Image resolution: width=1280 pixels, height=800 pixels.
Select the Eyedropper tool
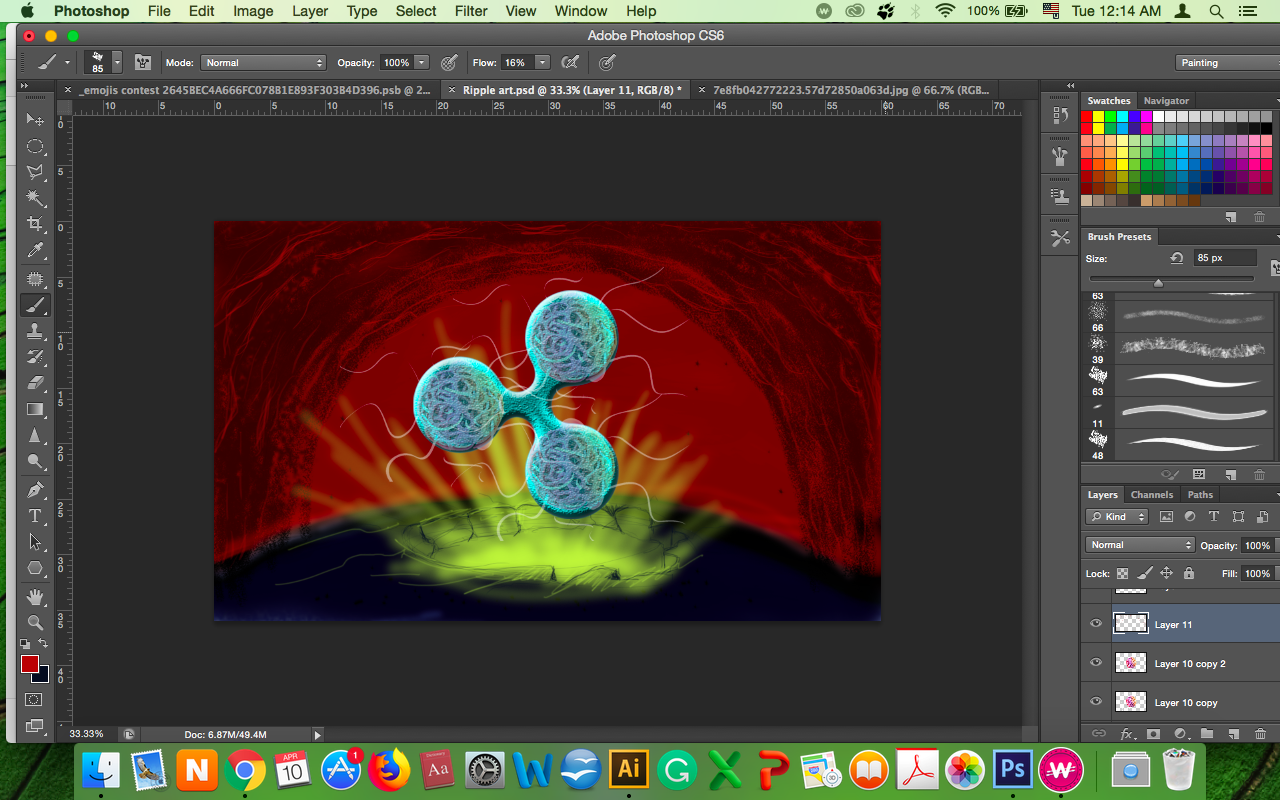[x=35, y=249]
